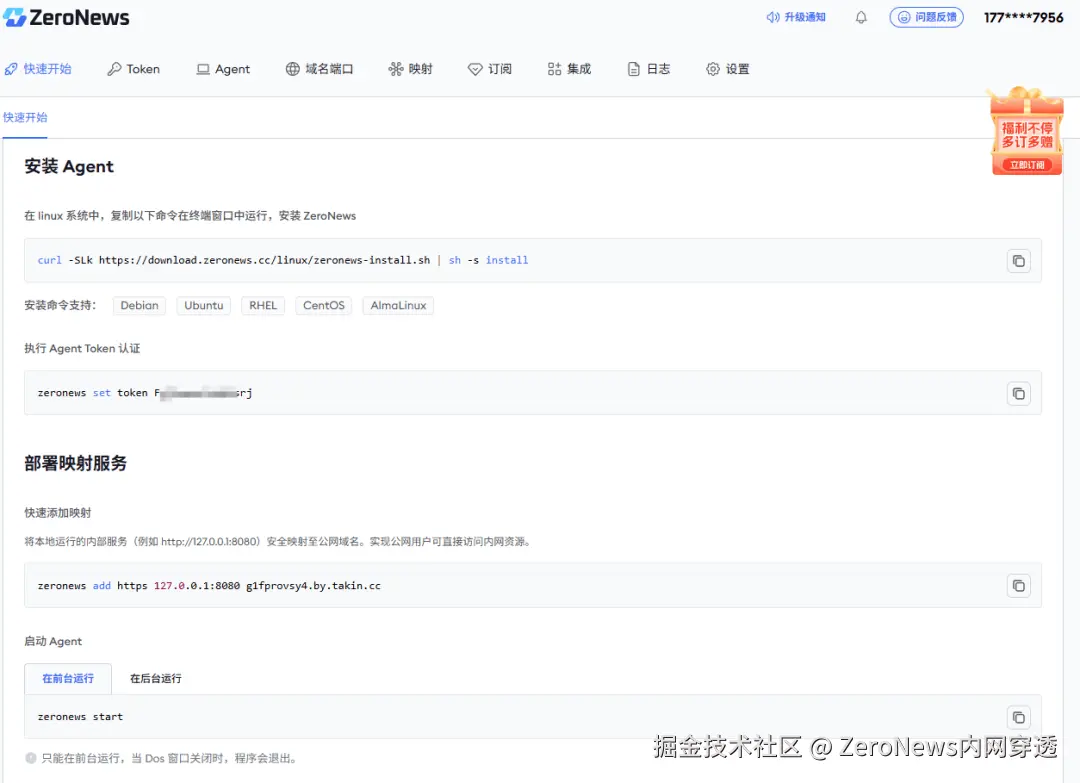The height and width of the screenshot is (783, 1080).
Task: Click the rocket icon beside 快速开始
Action: (11, 69)
